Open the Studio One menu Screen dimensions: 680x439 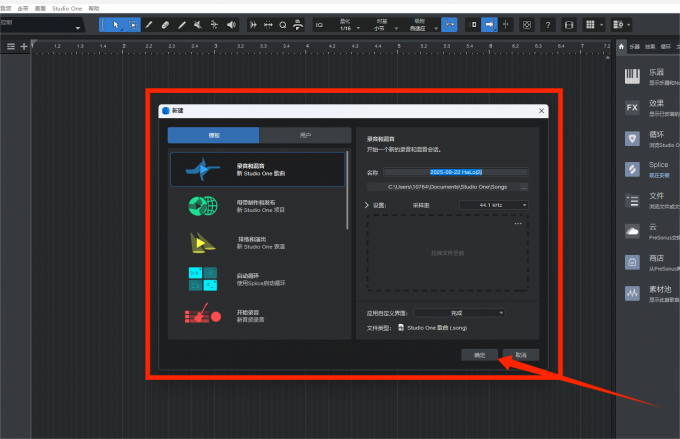[67, 6]
